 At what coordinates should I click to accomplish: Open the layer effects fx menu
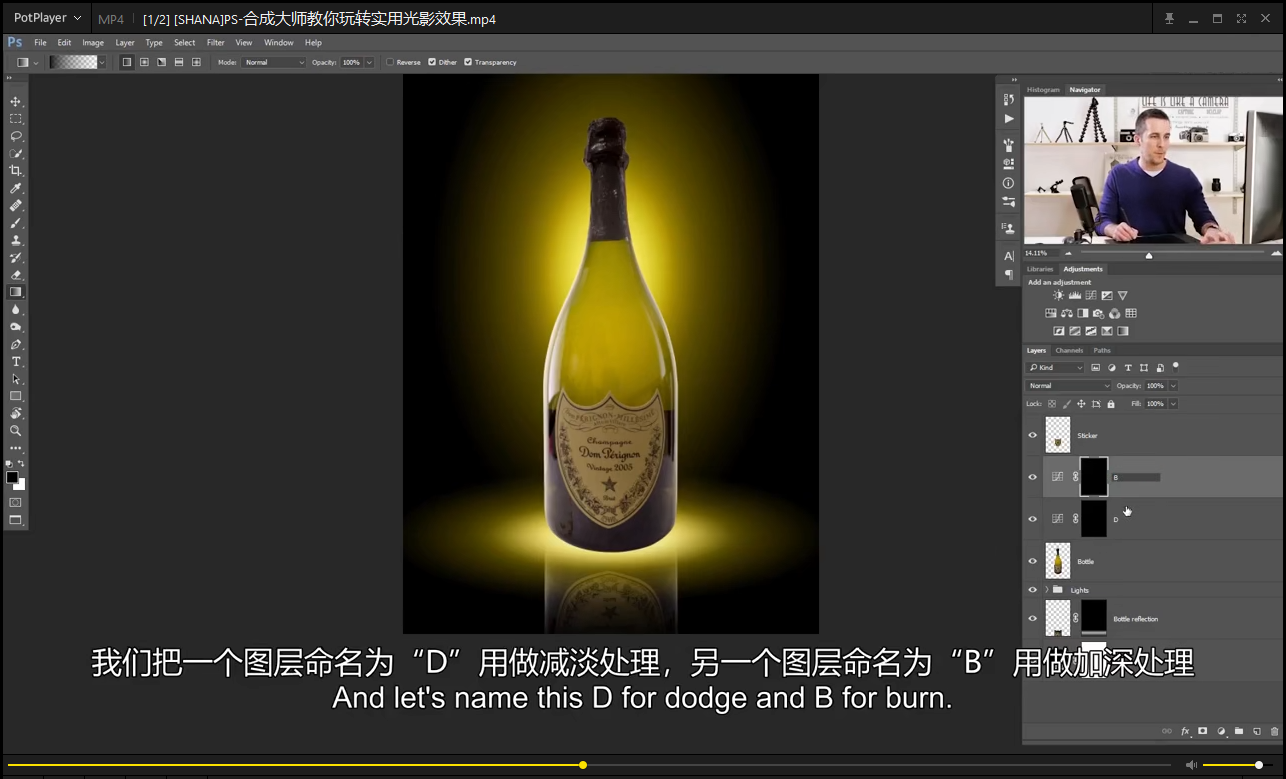click(1185, 731)
